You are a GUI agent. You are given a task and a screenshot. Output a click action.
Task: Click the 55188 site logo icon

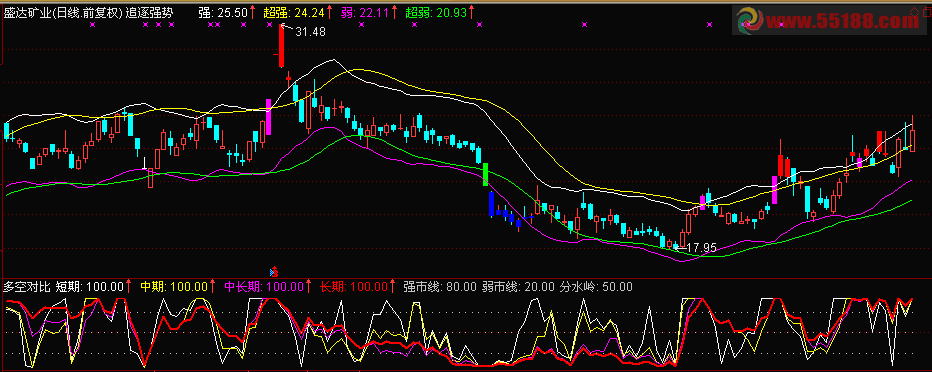click(x=750, y=20)
